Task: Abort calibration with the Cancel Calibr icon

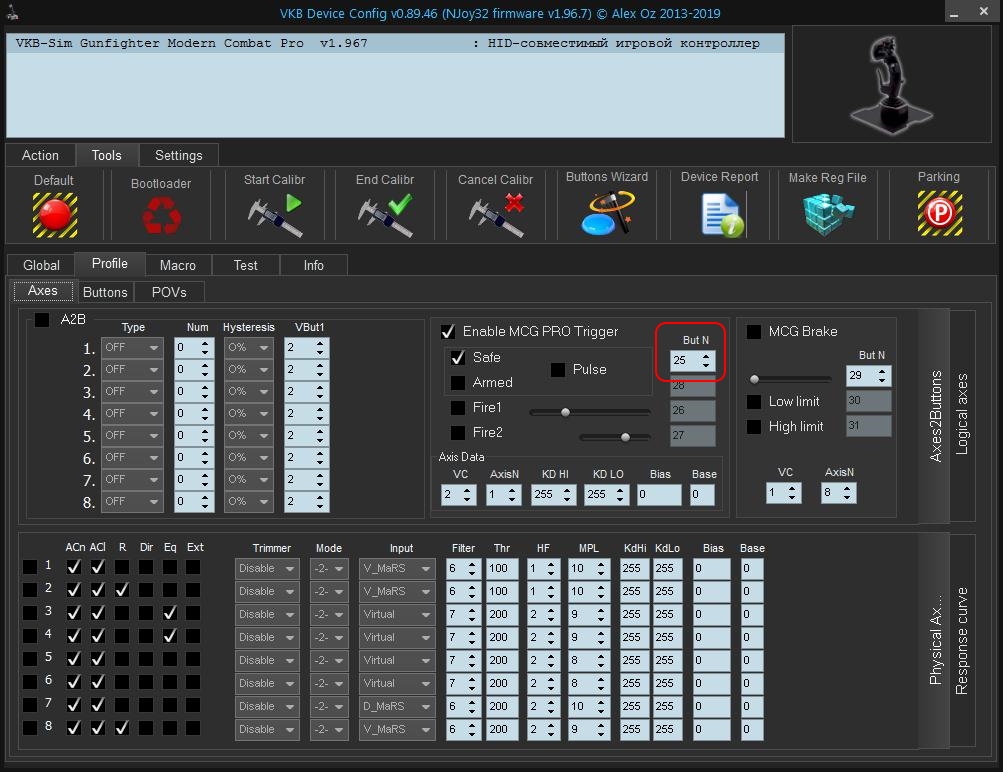Action: [496, 216]
